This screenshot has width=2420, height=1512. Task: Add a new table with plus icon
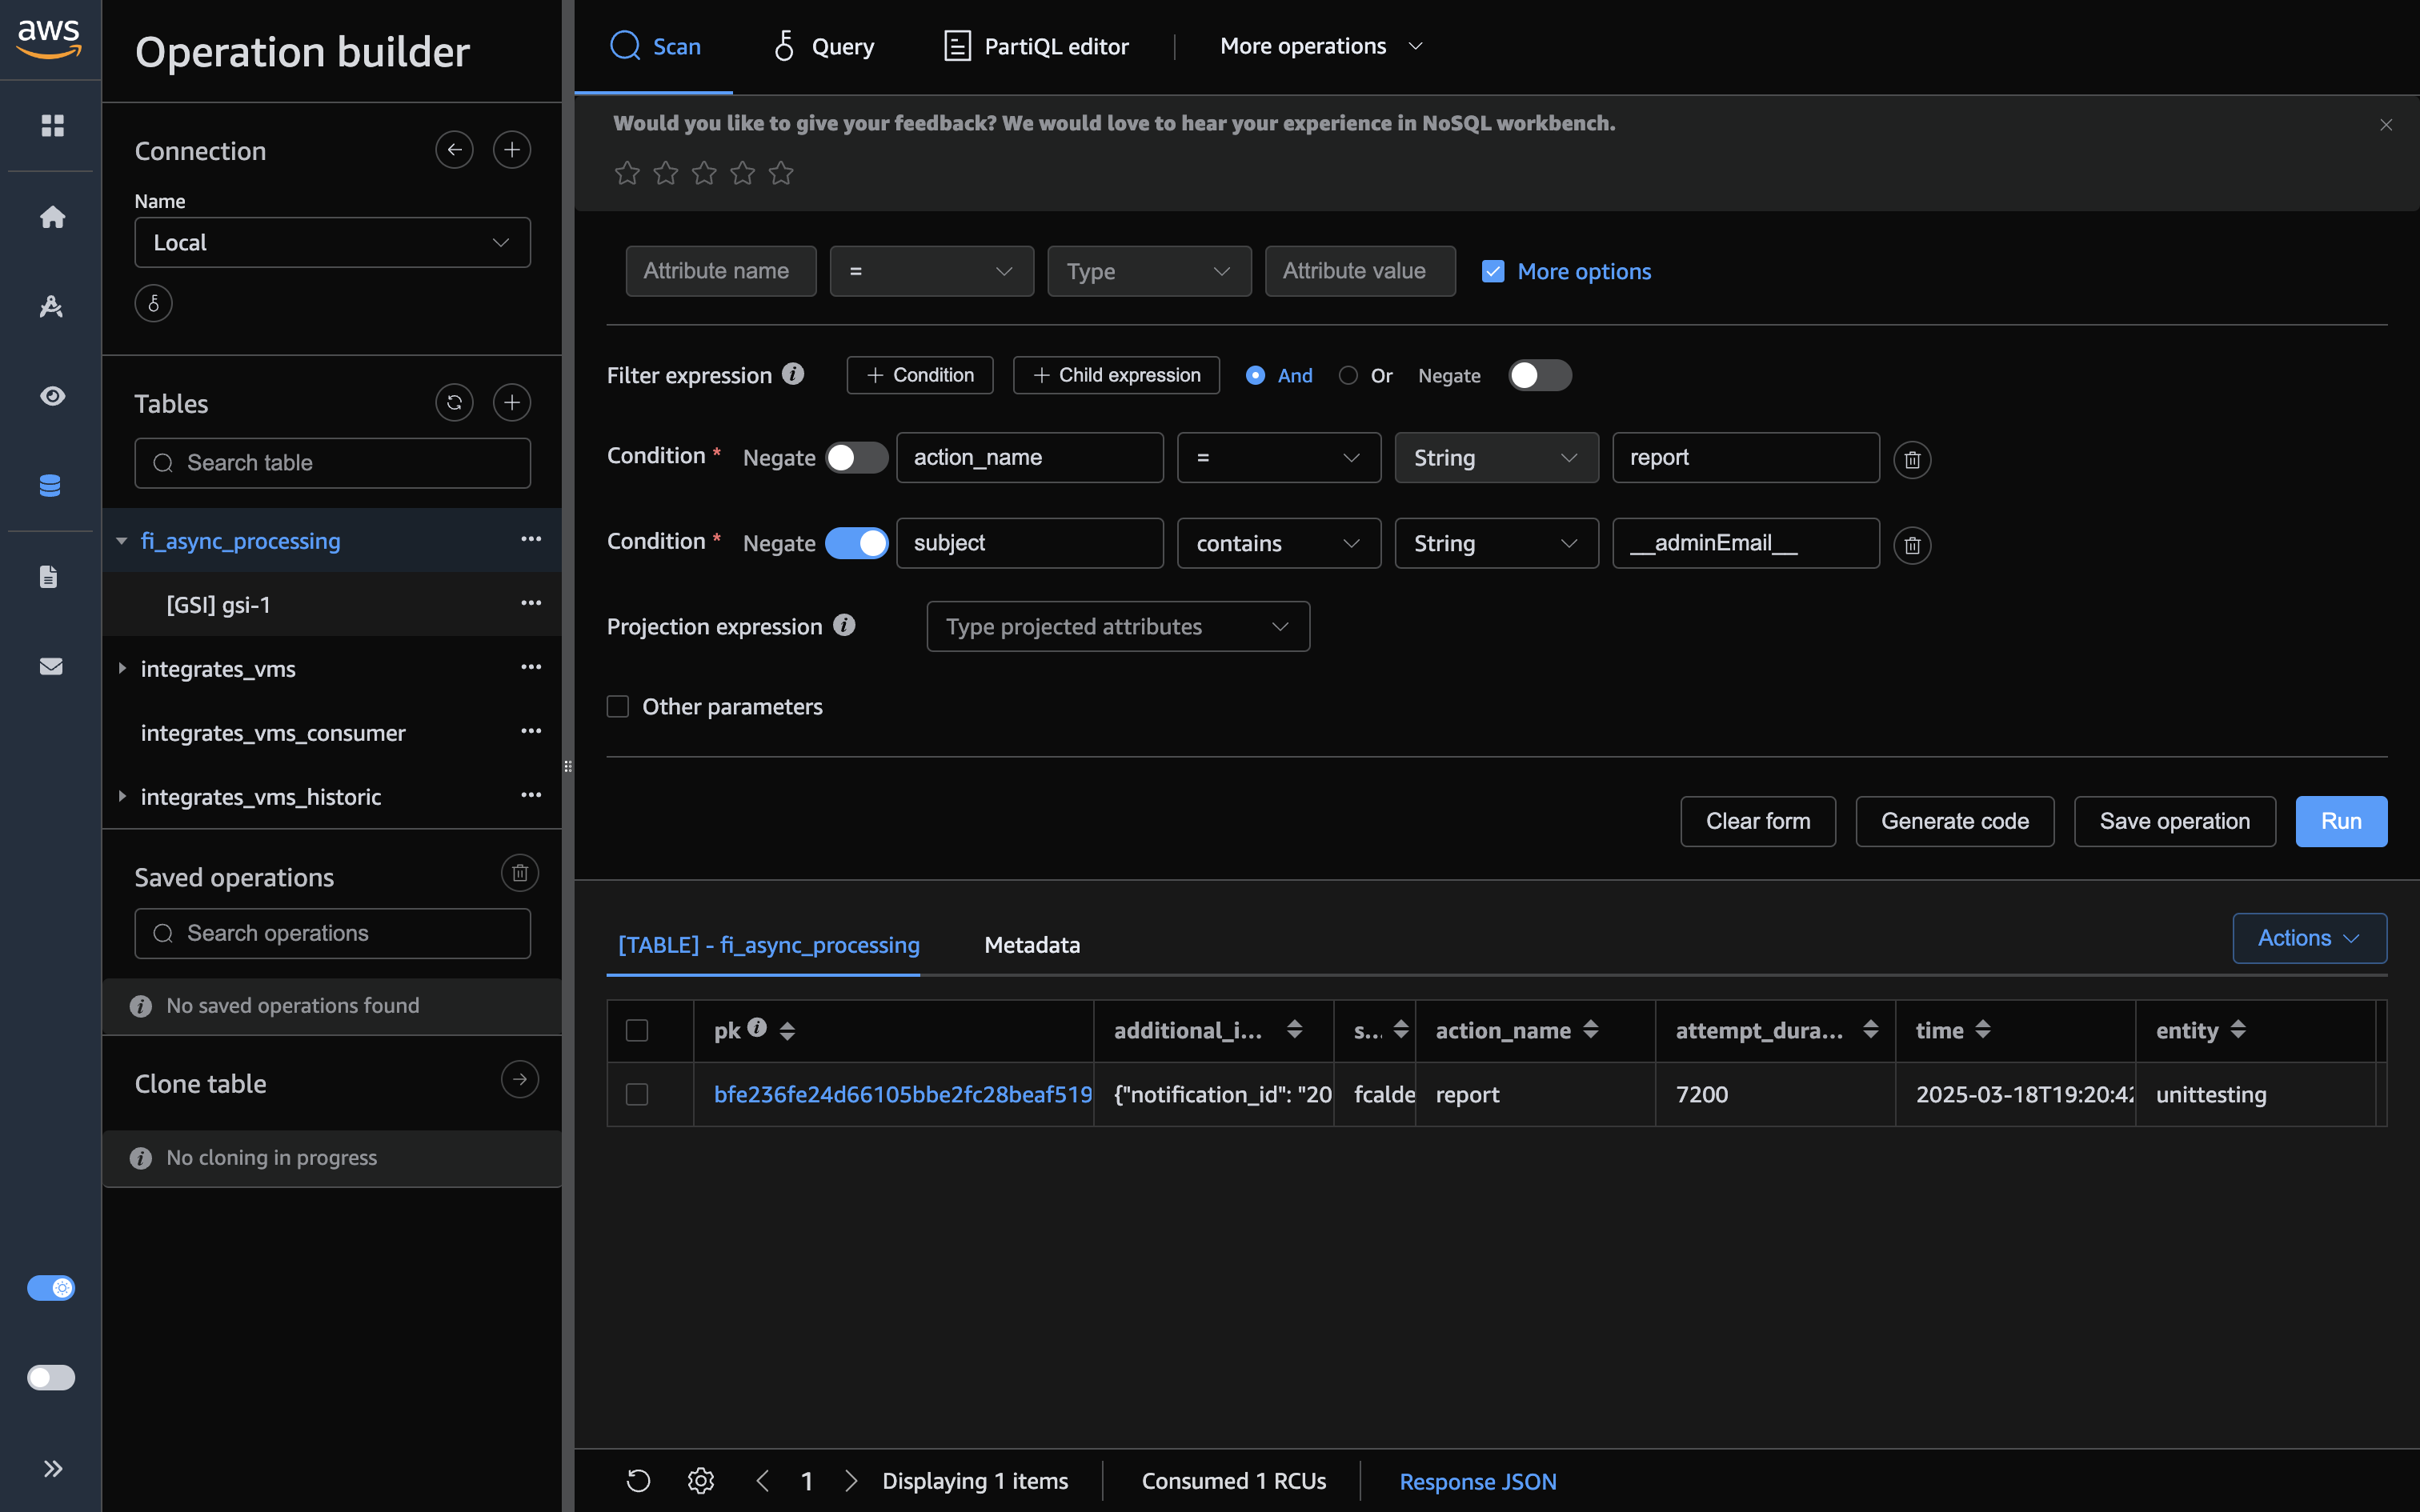[x=512, y=403]
